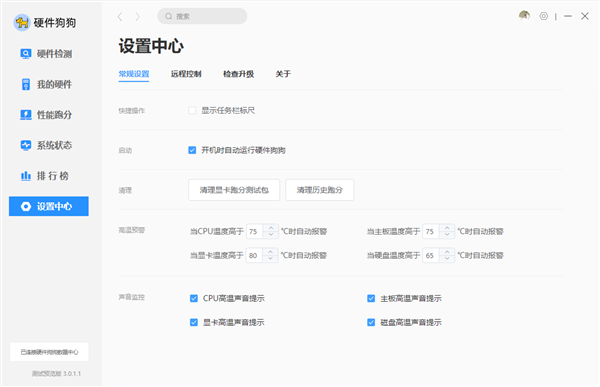Screen dimensions: 600x387
Task: Enable the 显示任务栏标尺 checkbox
Action: coord(192,111)
